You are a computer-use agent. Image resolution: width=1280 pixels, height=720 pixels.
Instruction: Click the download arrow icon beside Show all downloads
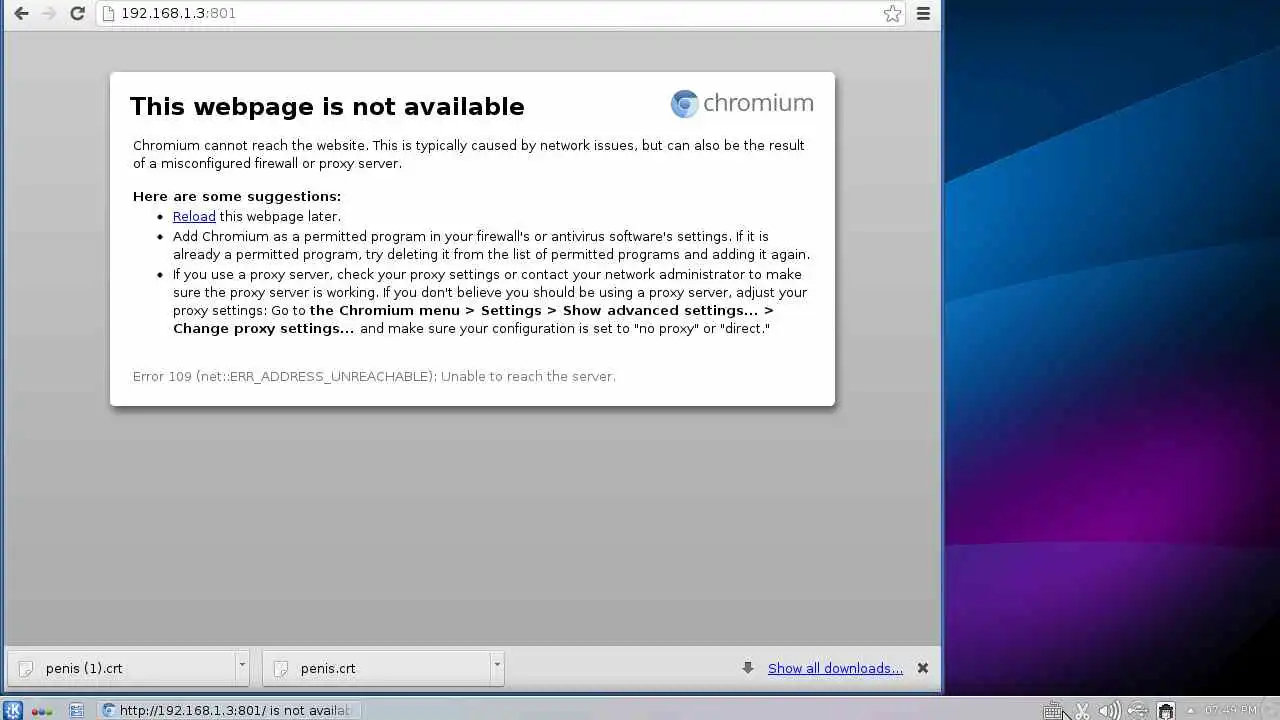[x=748, y=668]
